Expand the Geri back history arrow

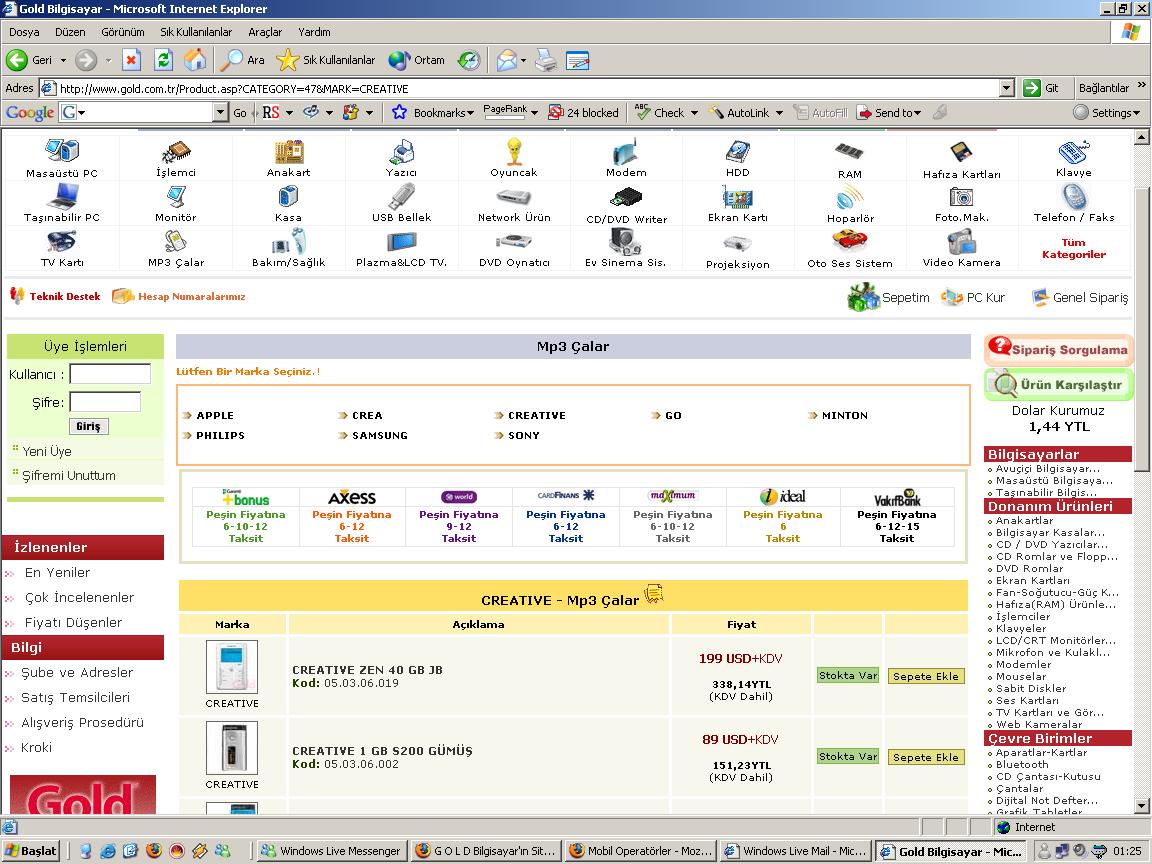(63, 60)
